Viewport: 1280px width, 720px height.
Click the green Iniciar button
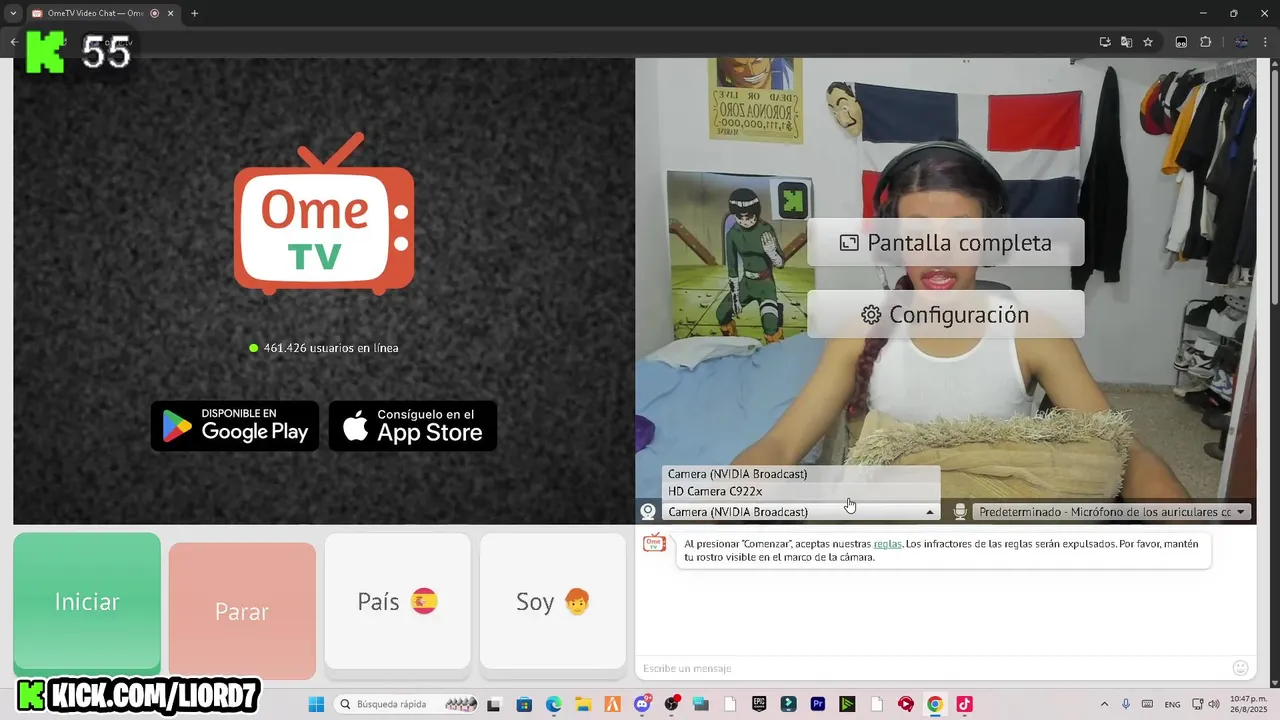[87, 602]
